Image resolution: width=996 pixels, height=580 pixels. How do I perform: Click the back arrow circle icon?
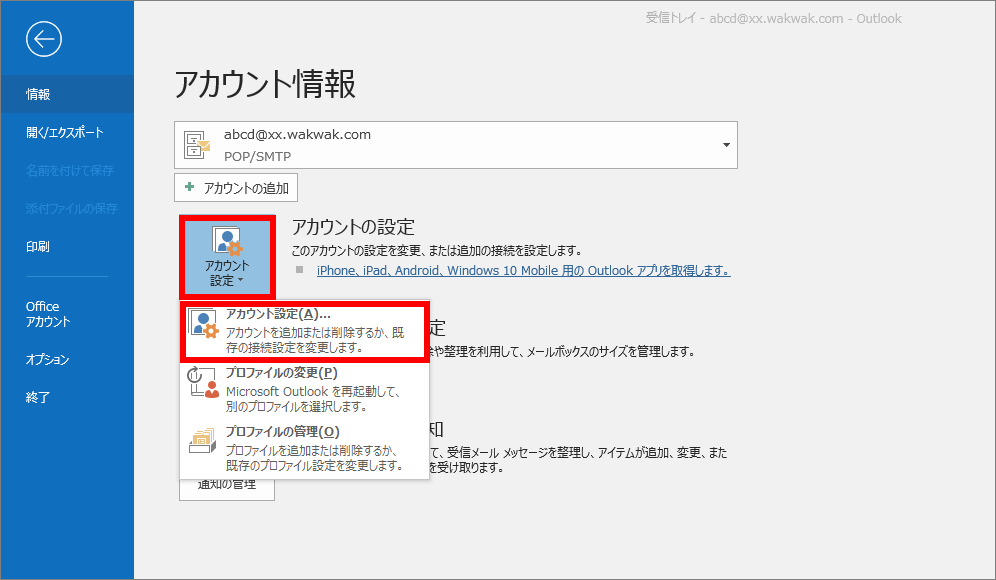(44, 39)
